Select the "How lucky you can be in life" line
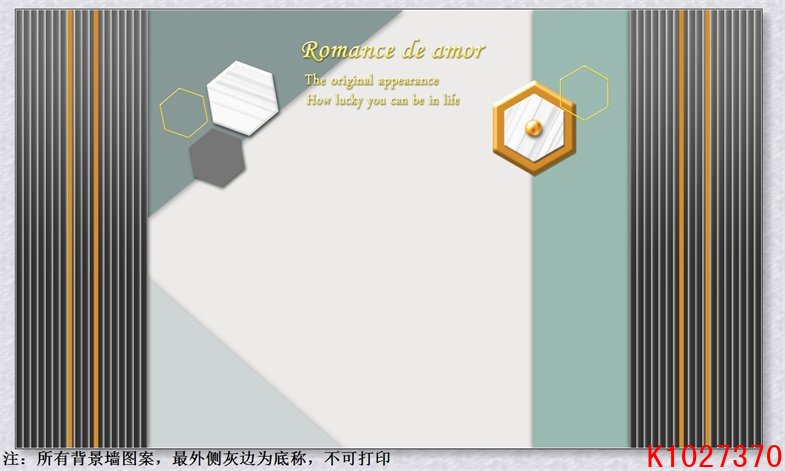The image size is (785, 471). click(x=383, y=100)
